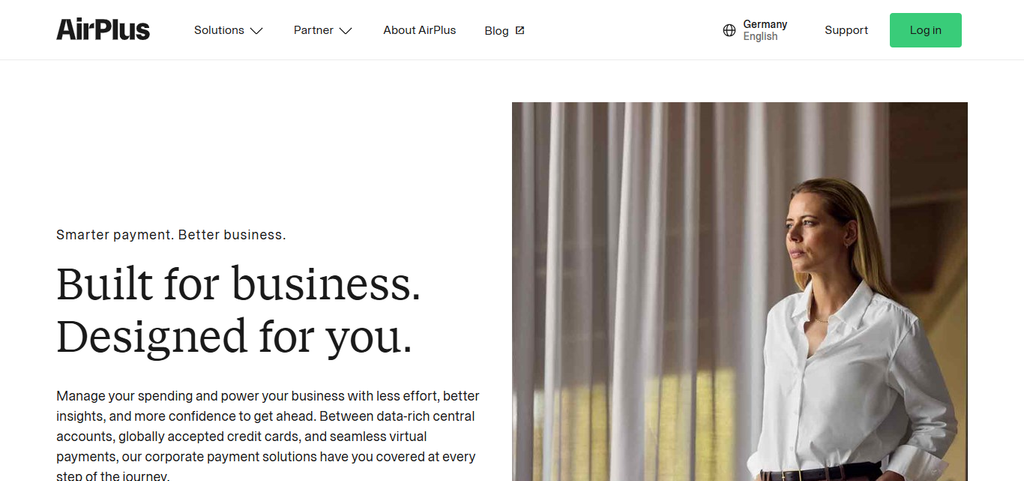Open the Support link

846,30
